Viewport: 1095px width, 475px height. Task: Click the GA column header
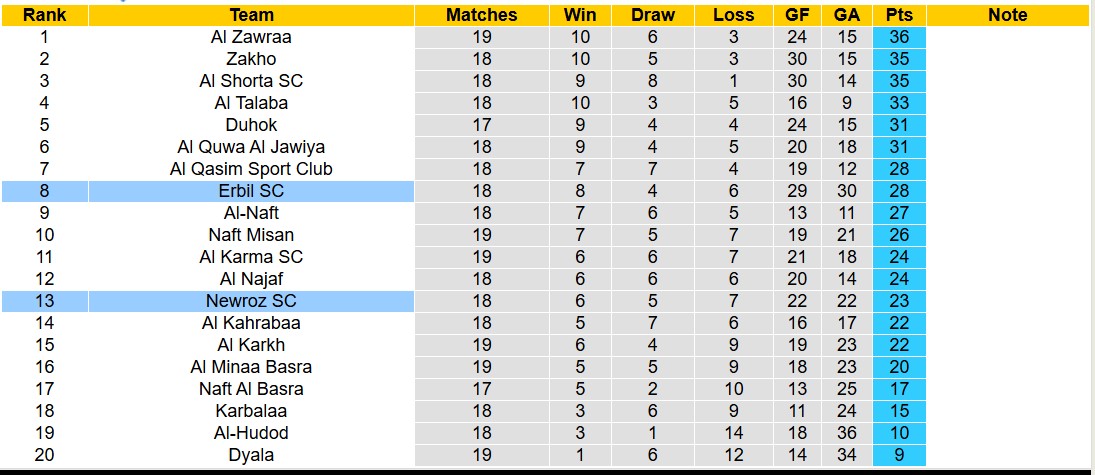click(847, 15)
